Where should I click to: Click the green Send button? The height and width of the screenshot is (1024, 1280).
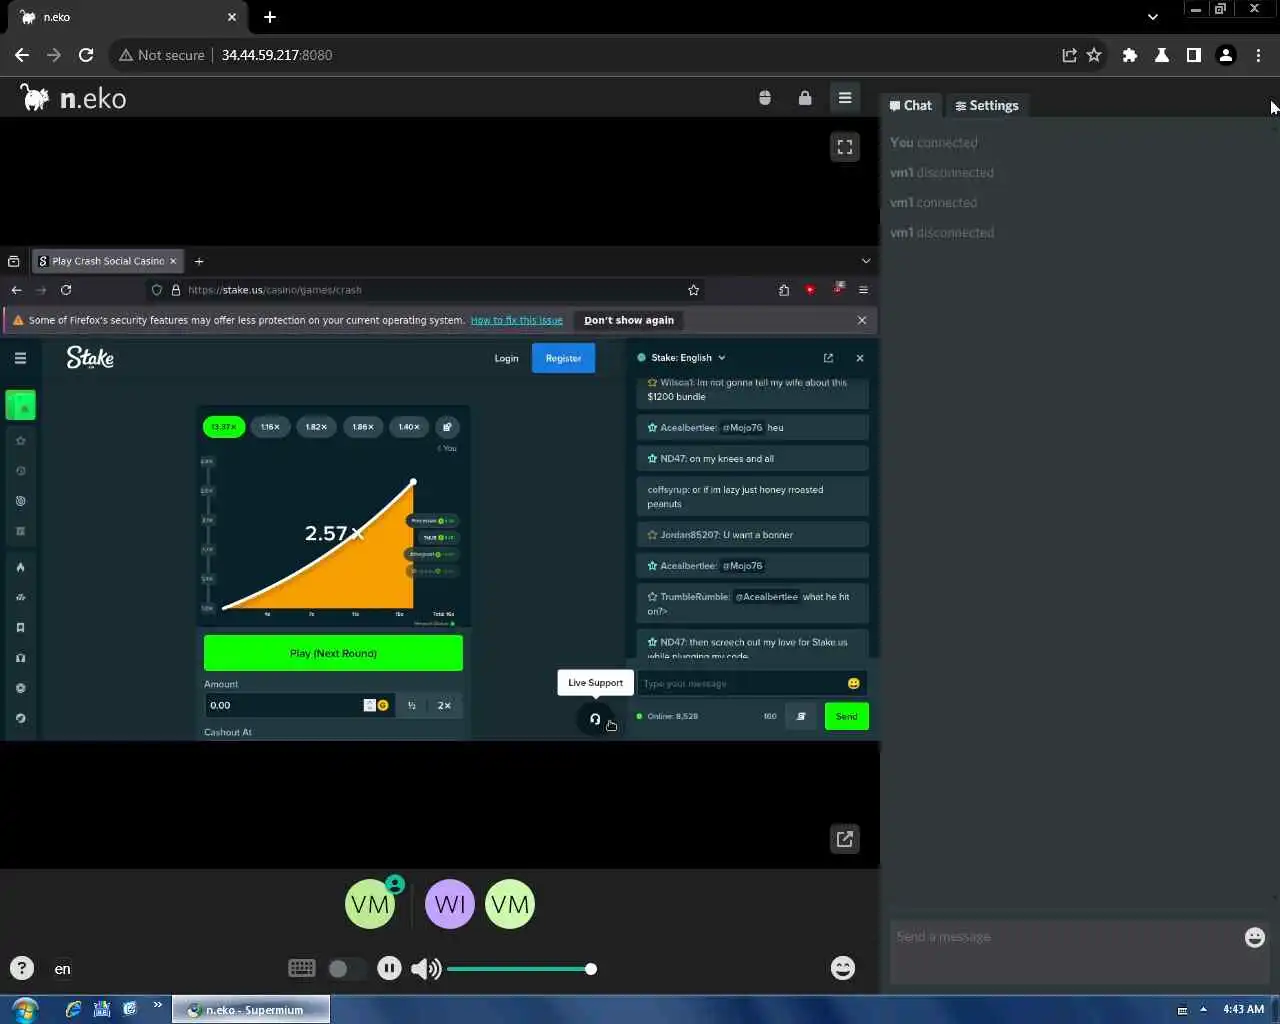846,716
